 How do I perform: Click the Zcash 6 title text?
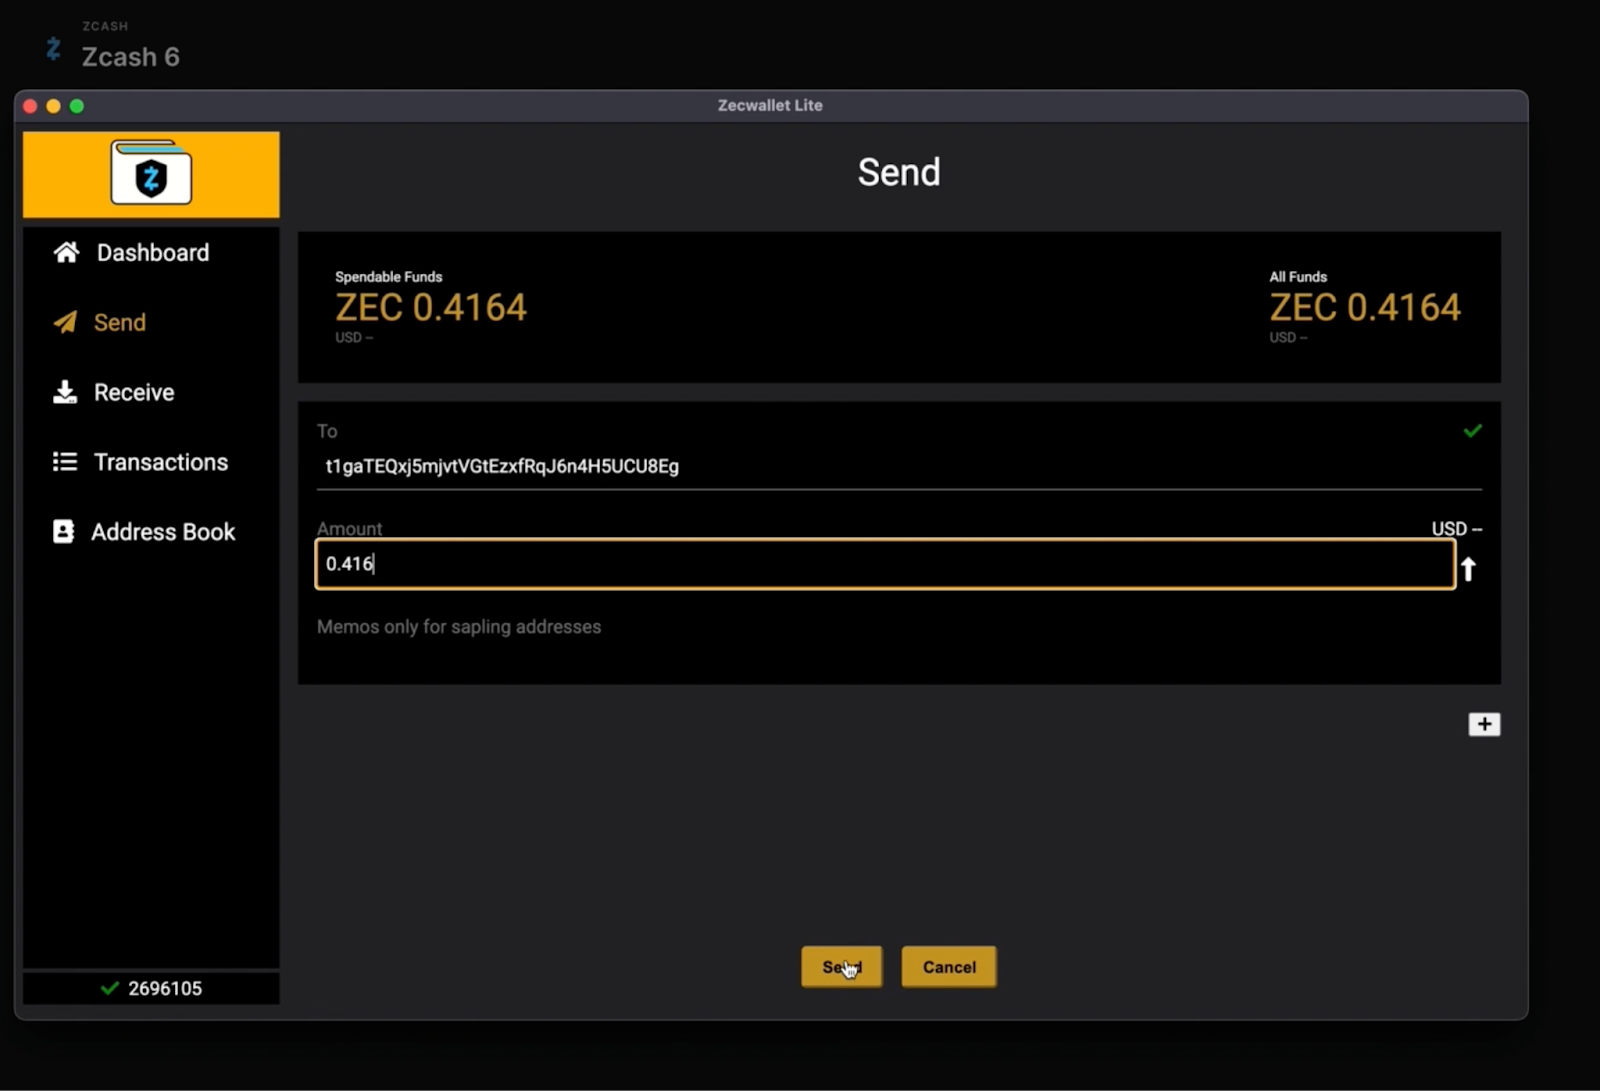(x=131, y=57)
